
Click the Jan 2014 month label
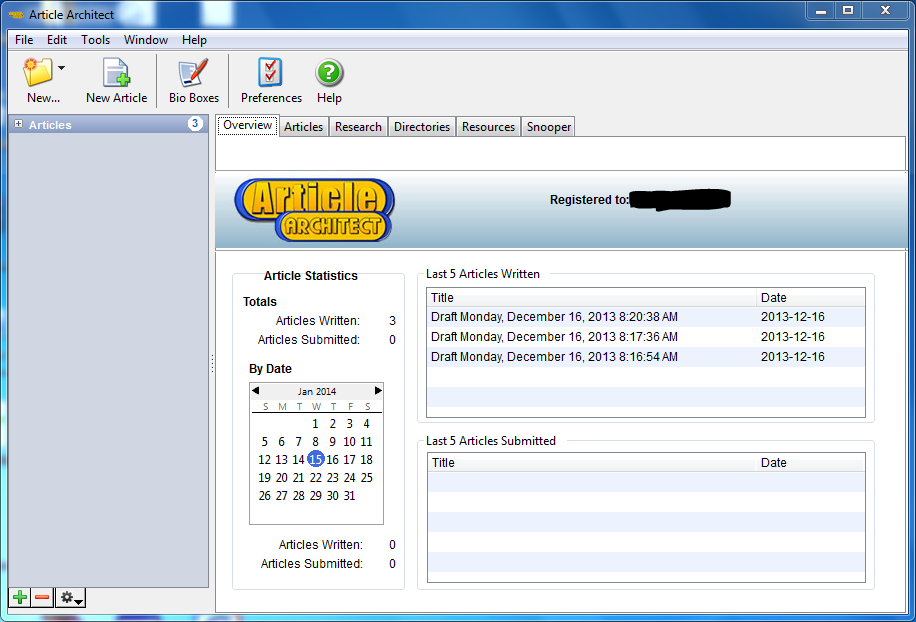(317, 391)
